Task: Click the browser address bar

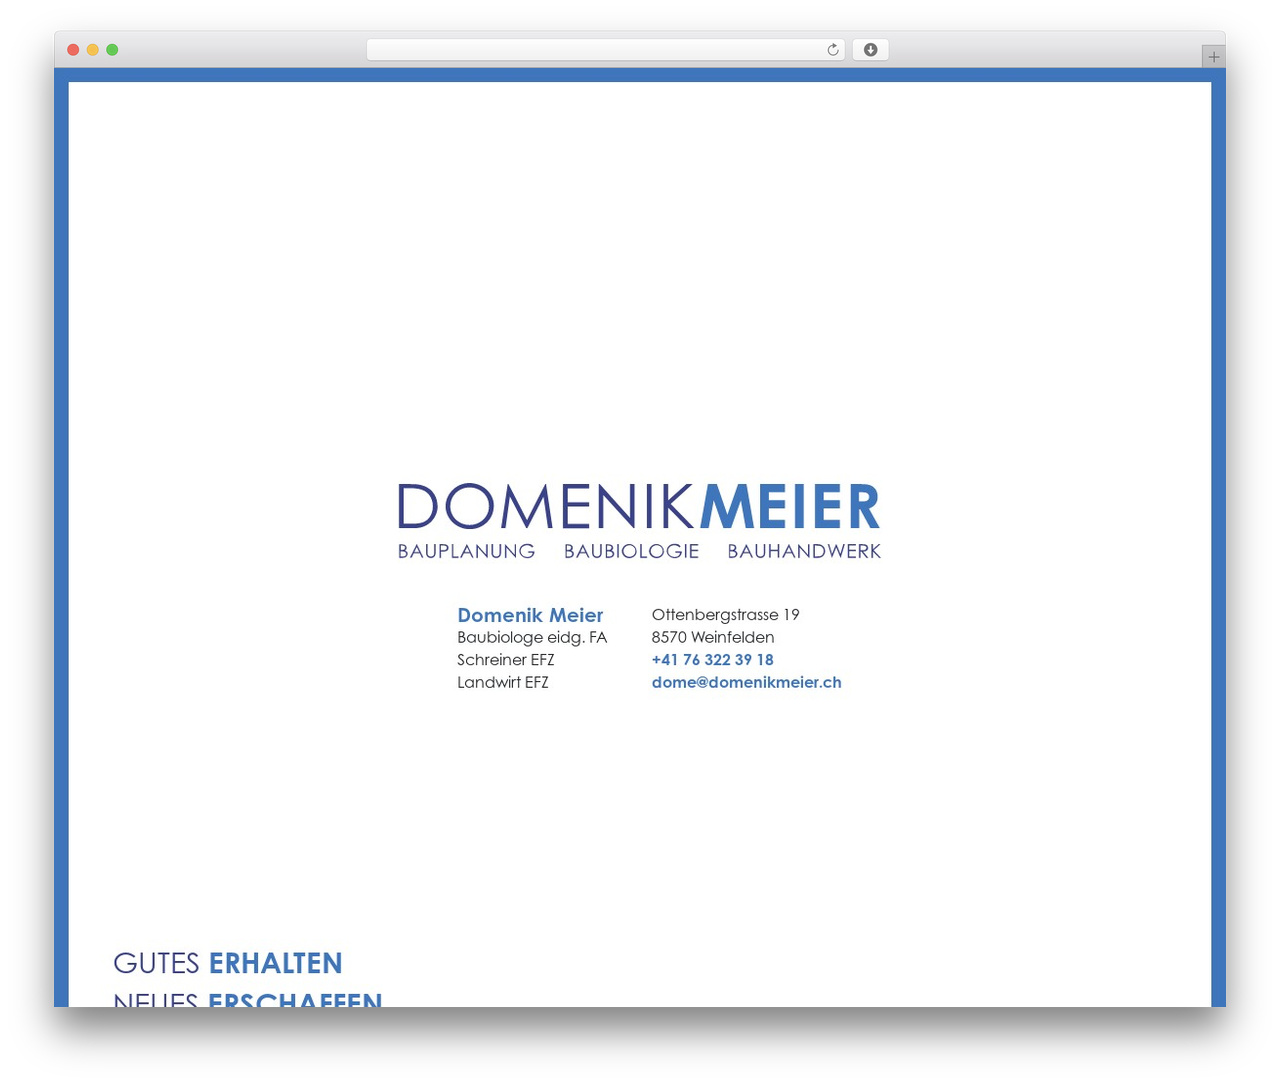Action: click(605, 50)
